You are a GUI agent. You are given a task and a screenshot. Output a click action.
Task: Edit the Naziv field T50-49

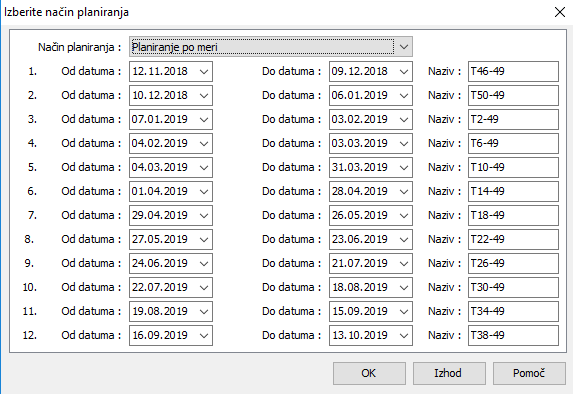[x=513, y=95]
